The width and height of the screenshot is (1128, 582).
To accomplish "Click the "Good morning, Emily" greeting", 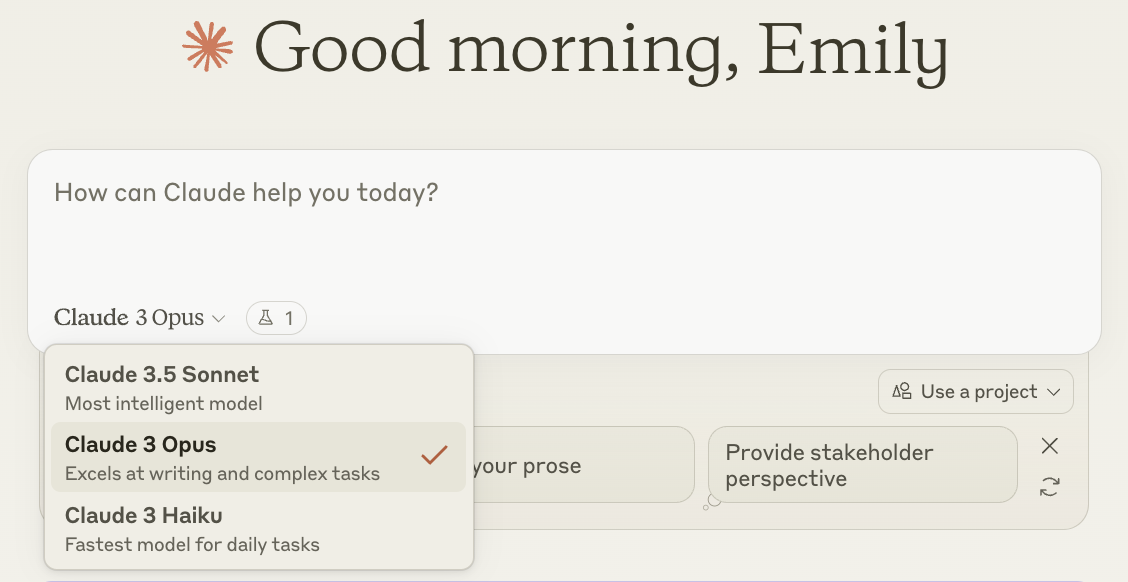I will [x=600, y=48].
